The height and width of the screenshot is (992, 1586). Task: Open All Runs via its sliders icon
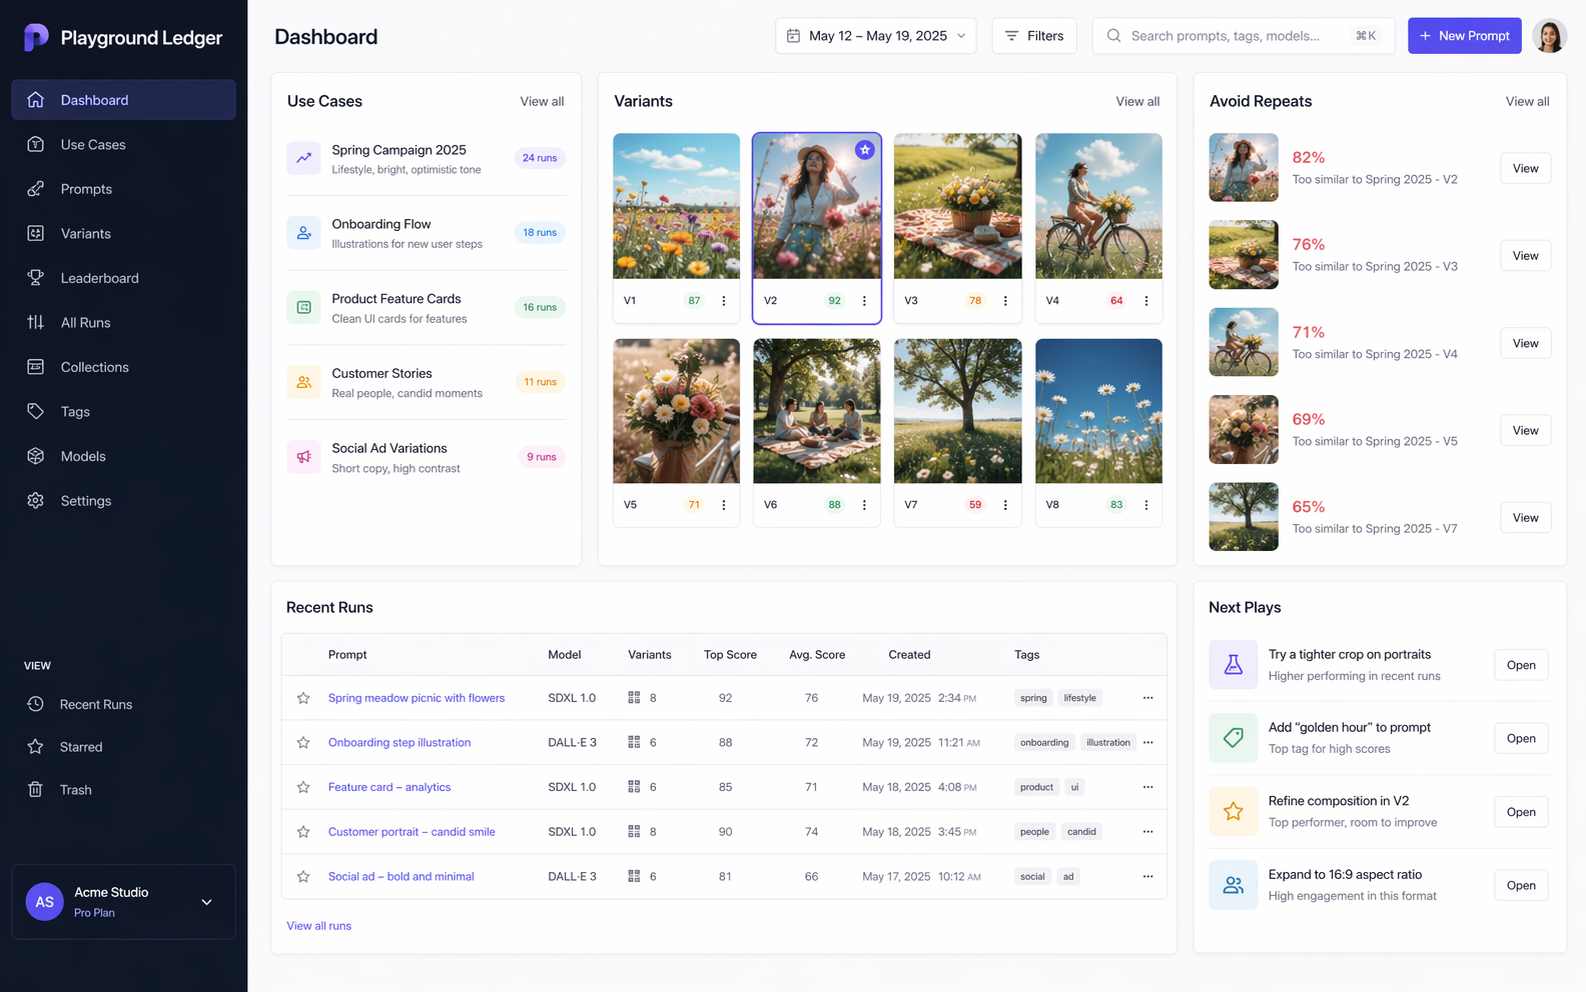click(x=36, y=322)
